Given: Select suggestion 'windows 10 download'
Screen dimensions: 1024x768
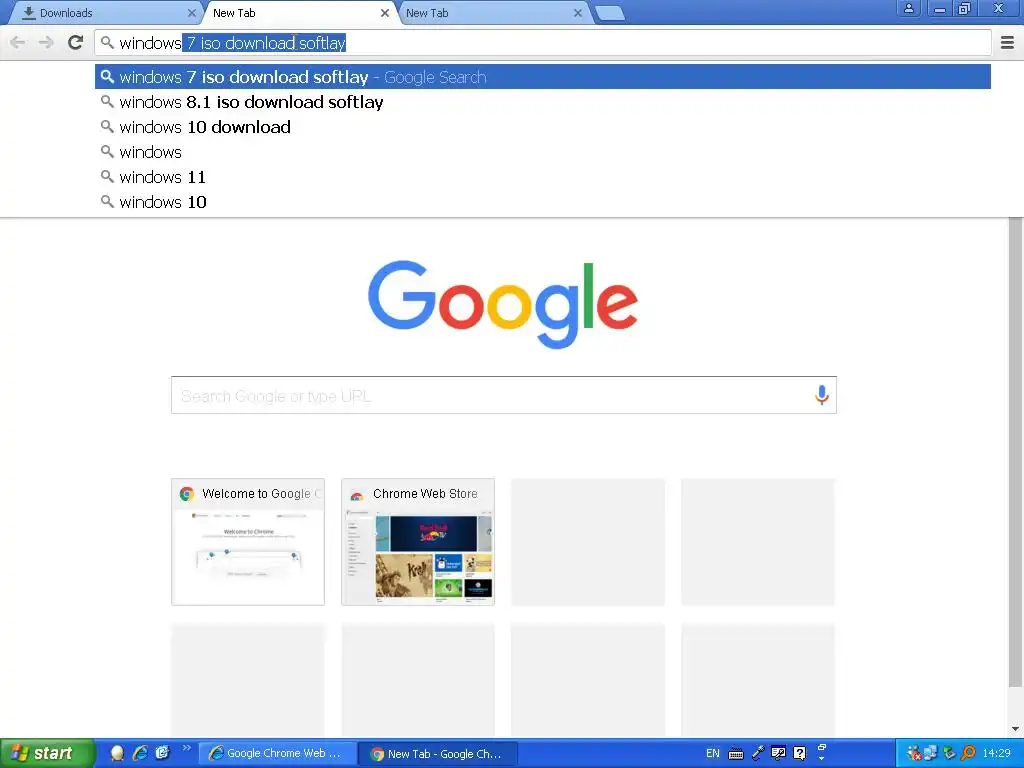Looking at the screenshot, I should click(543, 127).
